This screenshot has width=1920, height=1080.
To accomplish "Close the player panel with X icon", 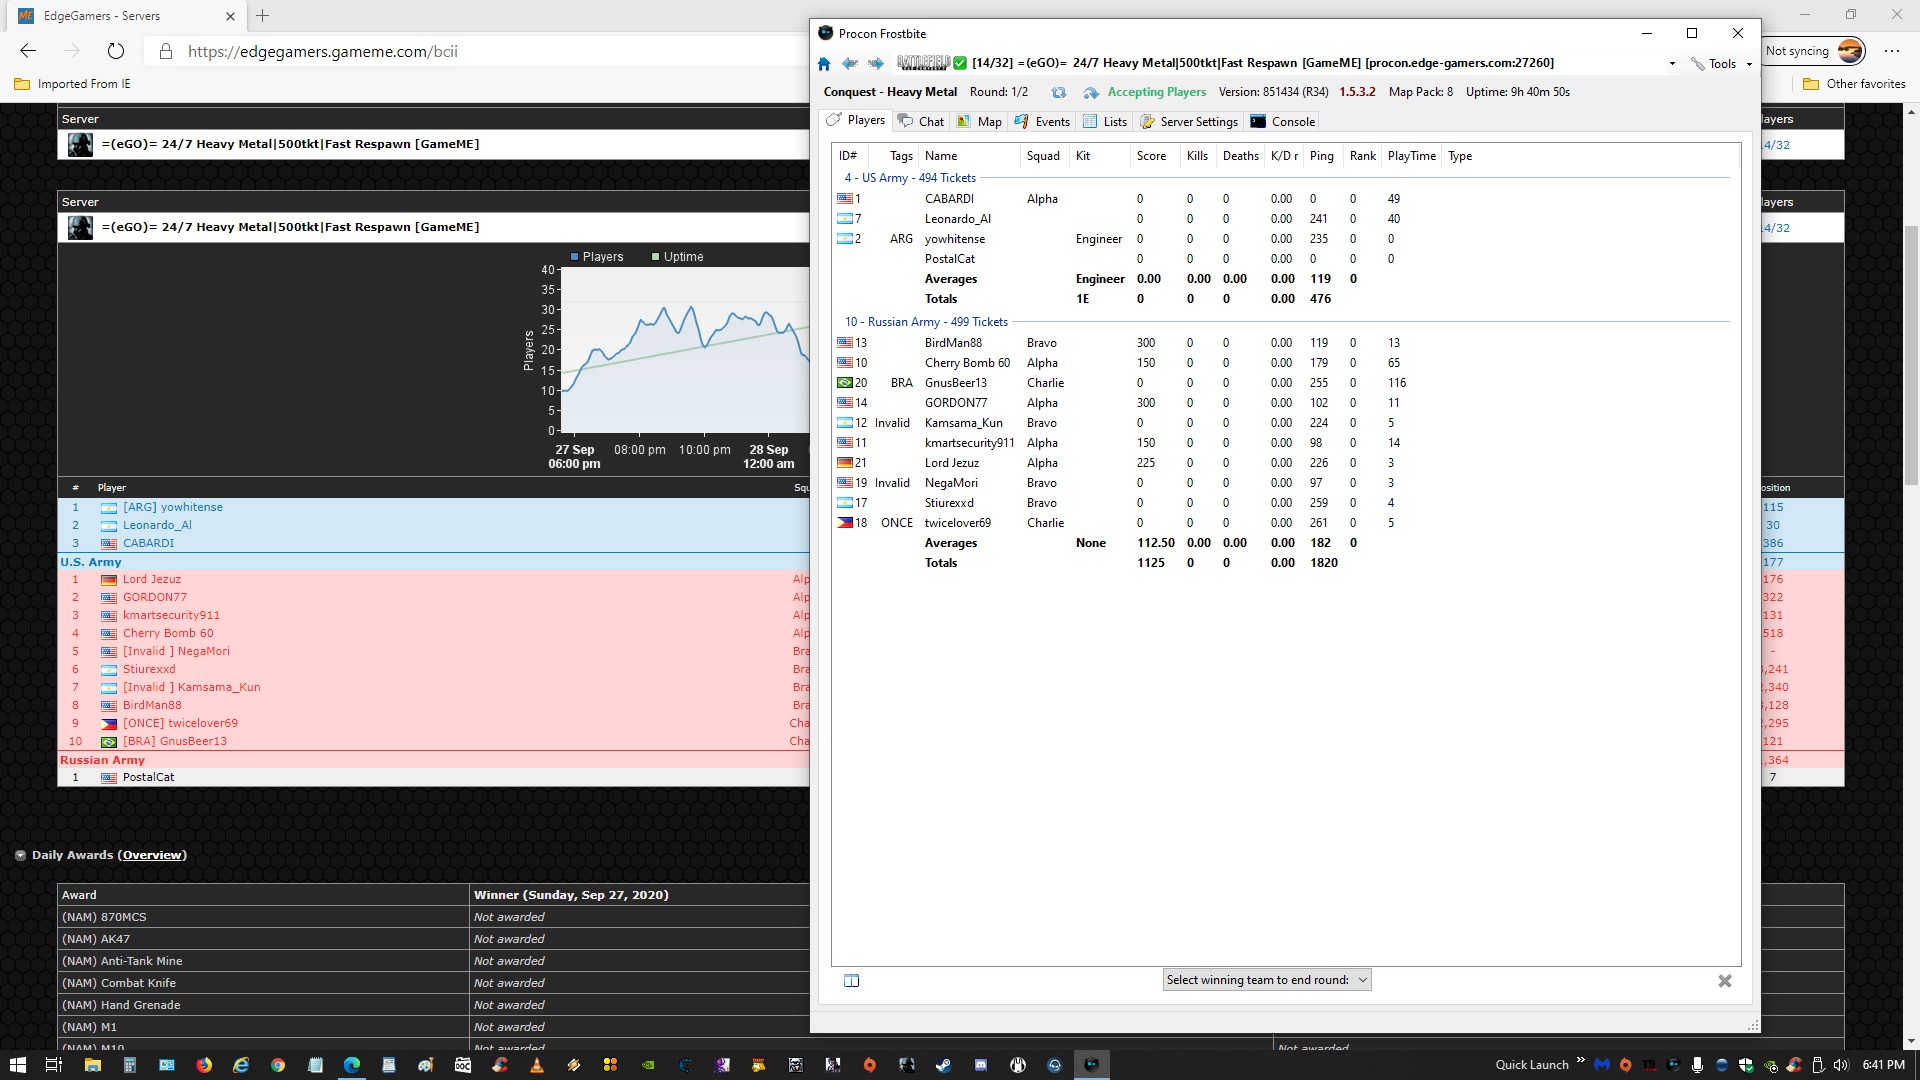I will (1725, 981).
